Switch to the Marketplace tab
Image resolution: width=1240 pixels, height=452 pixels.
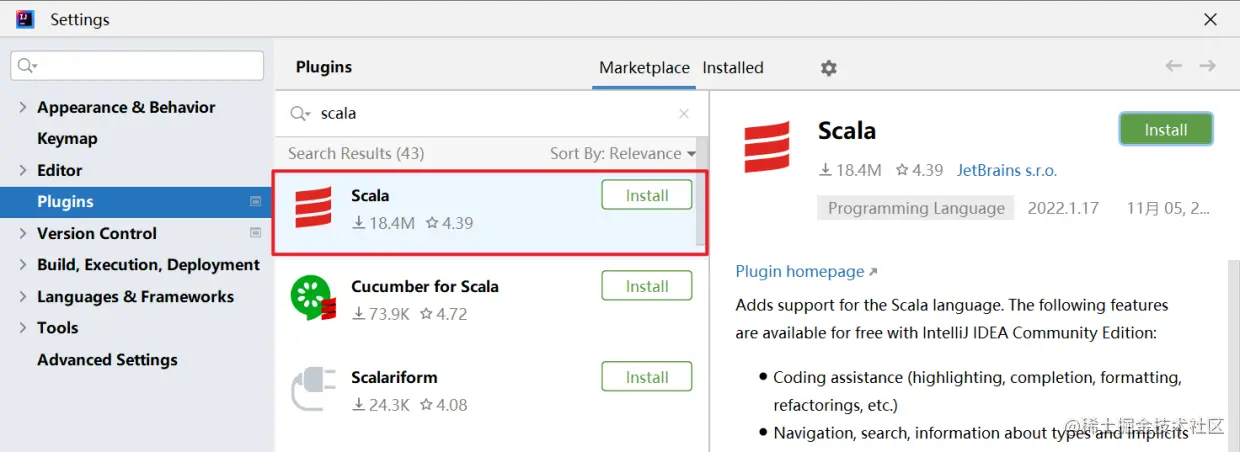coord(644,68)
